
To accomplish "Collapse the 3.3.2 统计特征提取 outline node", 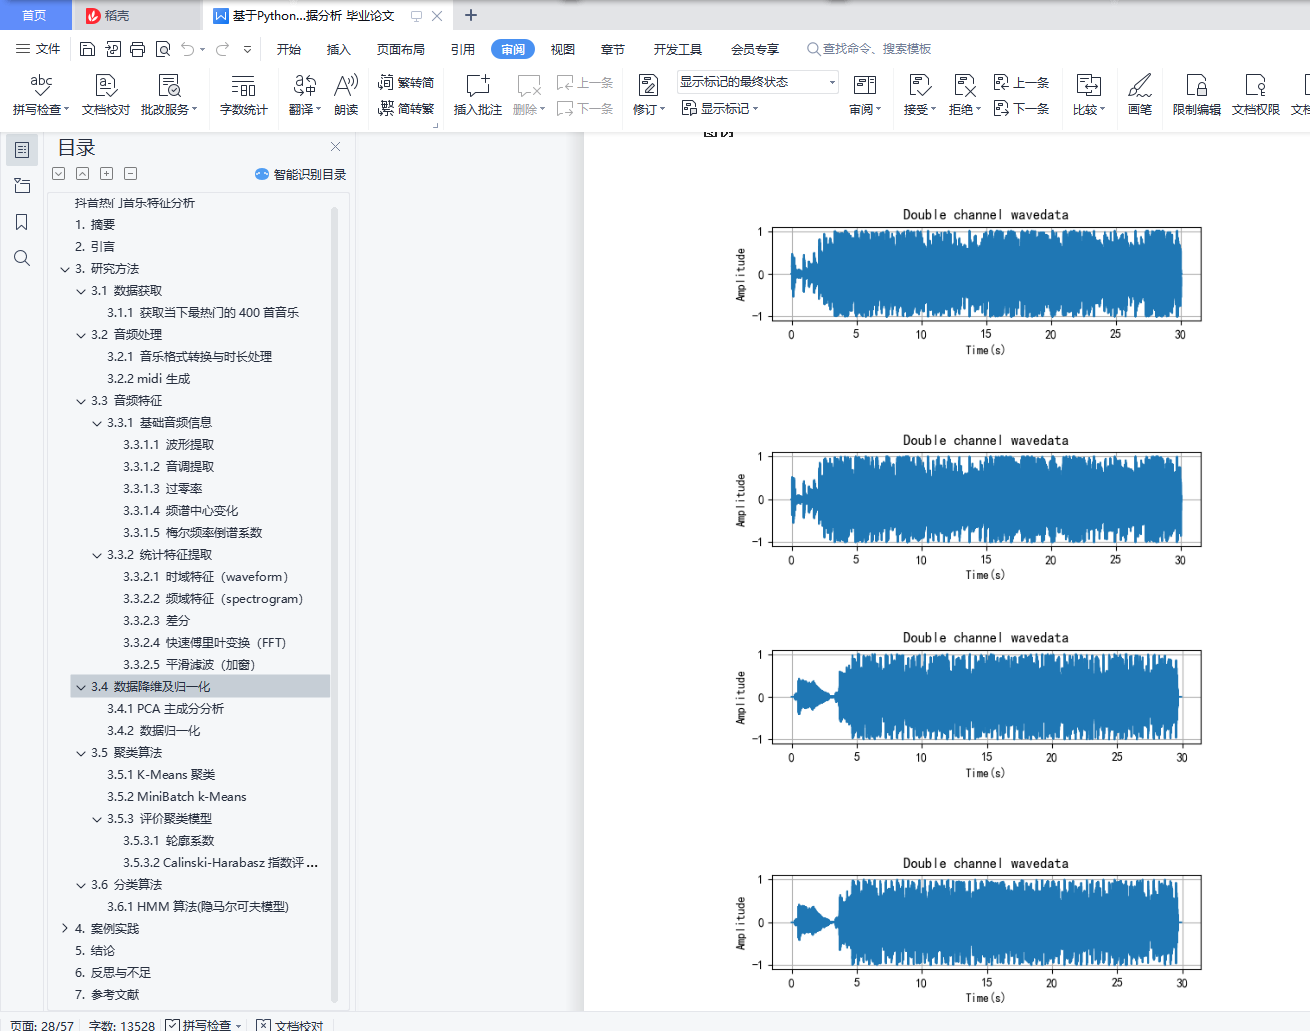I will (97, 555).
